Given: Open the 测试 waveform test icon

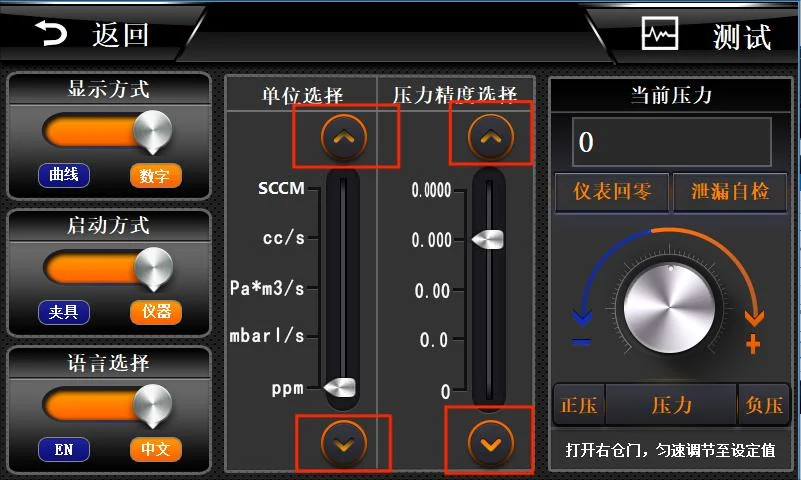Looking at the screenshot, I should 659,34.
